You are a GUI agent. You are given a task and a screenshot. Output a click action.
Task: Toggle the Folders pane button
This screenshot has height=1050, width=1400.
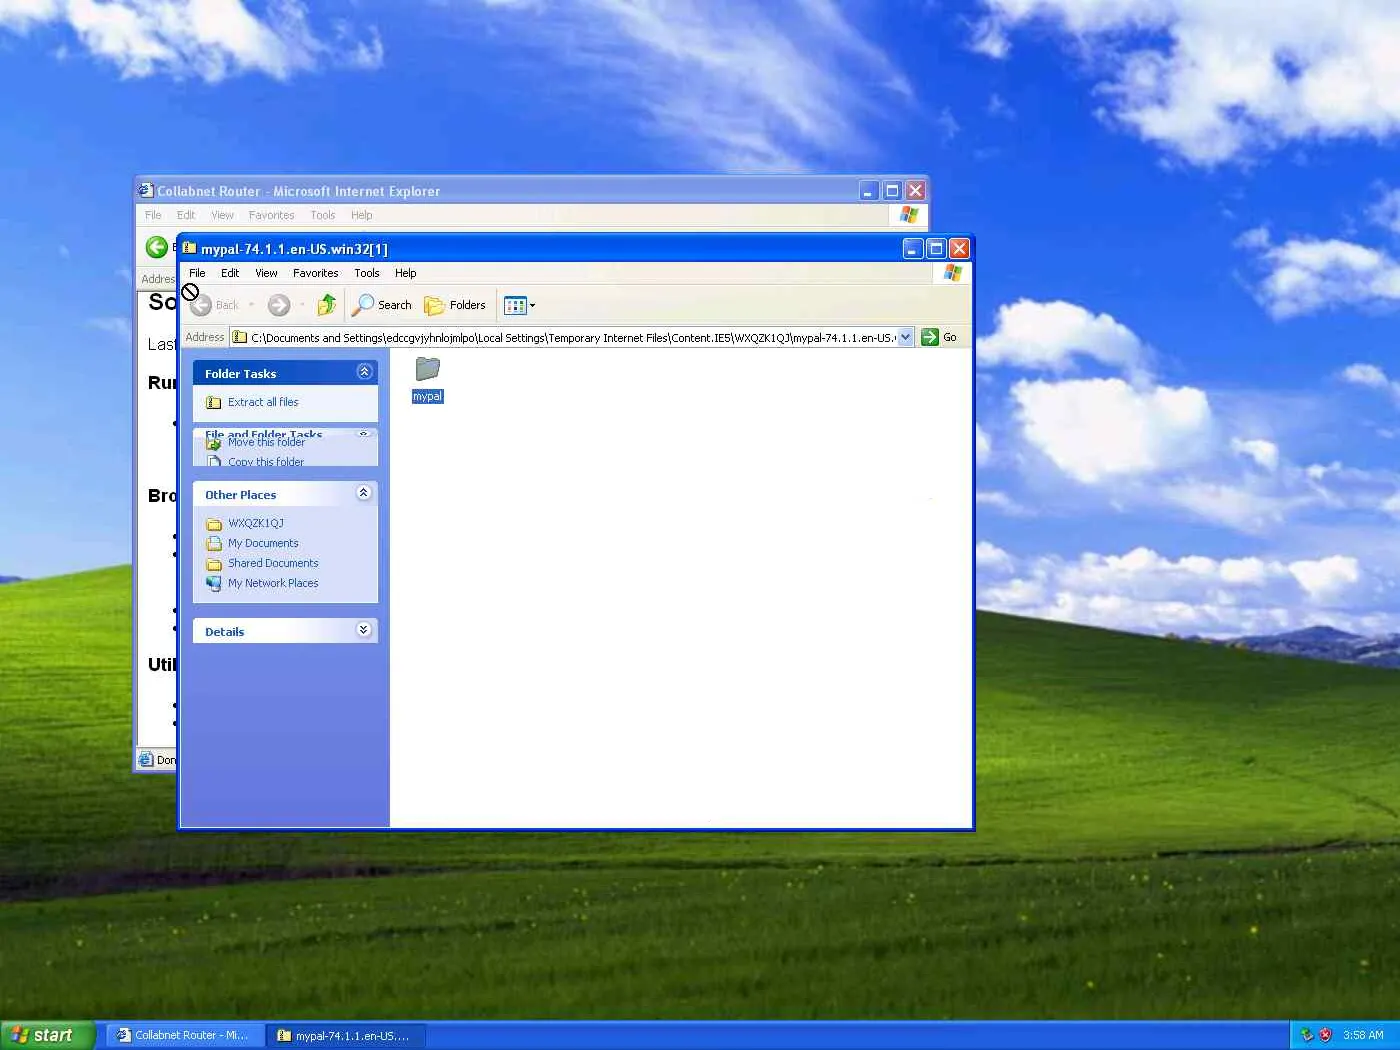click(x=455, y=305)
